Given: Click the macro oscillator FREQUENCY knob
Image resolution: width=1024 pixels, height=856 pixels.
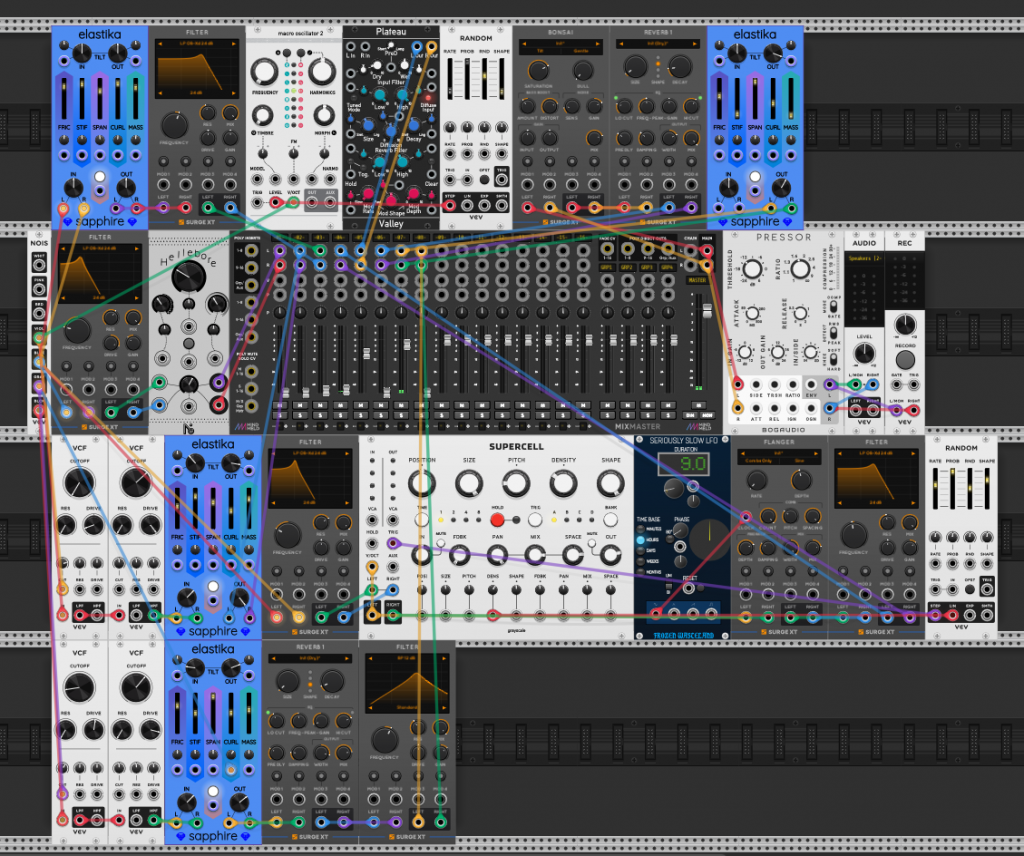Looking at the screenshot, I should point(264,71).
